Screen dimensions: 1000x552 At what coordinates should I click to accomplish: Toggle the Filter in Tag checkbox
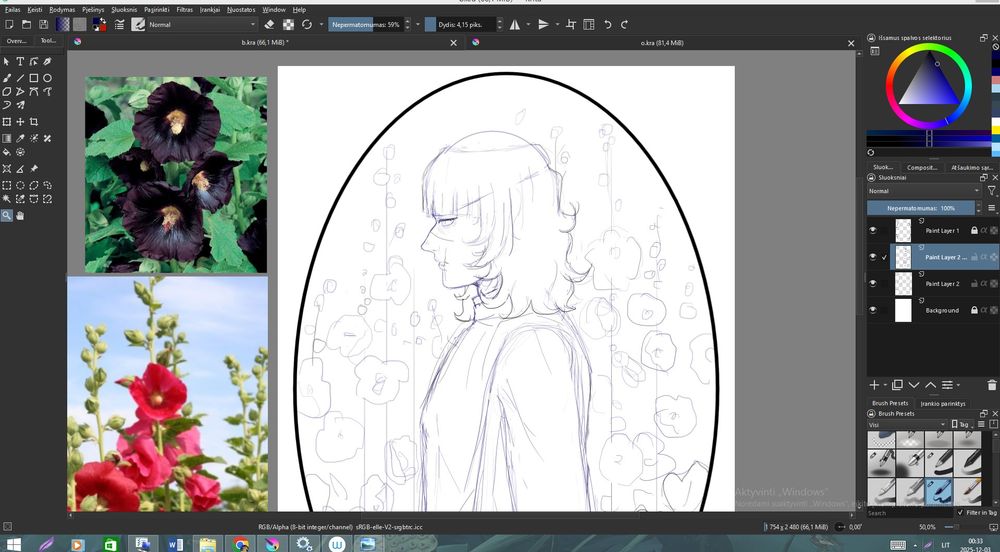(x=960, y=512)
